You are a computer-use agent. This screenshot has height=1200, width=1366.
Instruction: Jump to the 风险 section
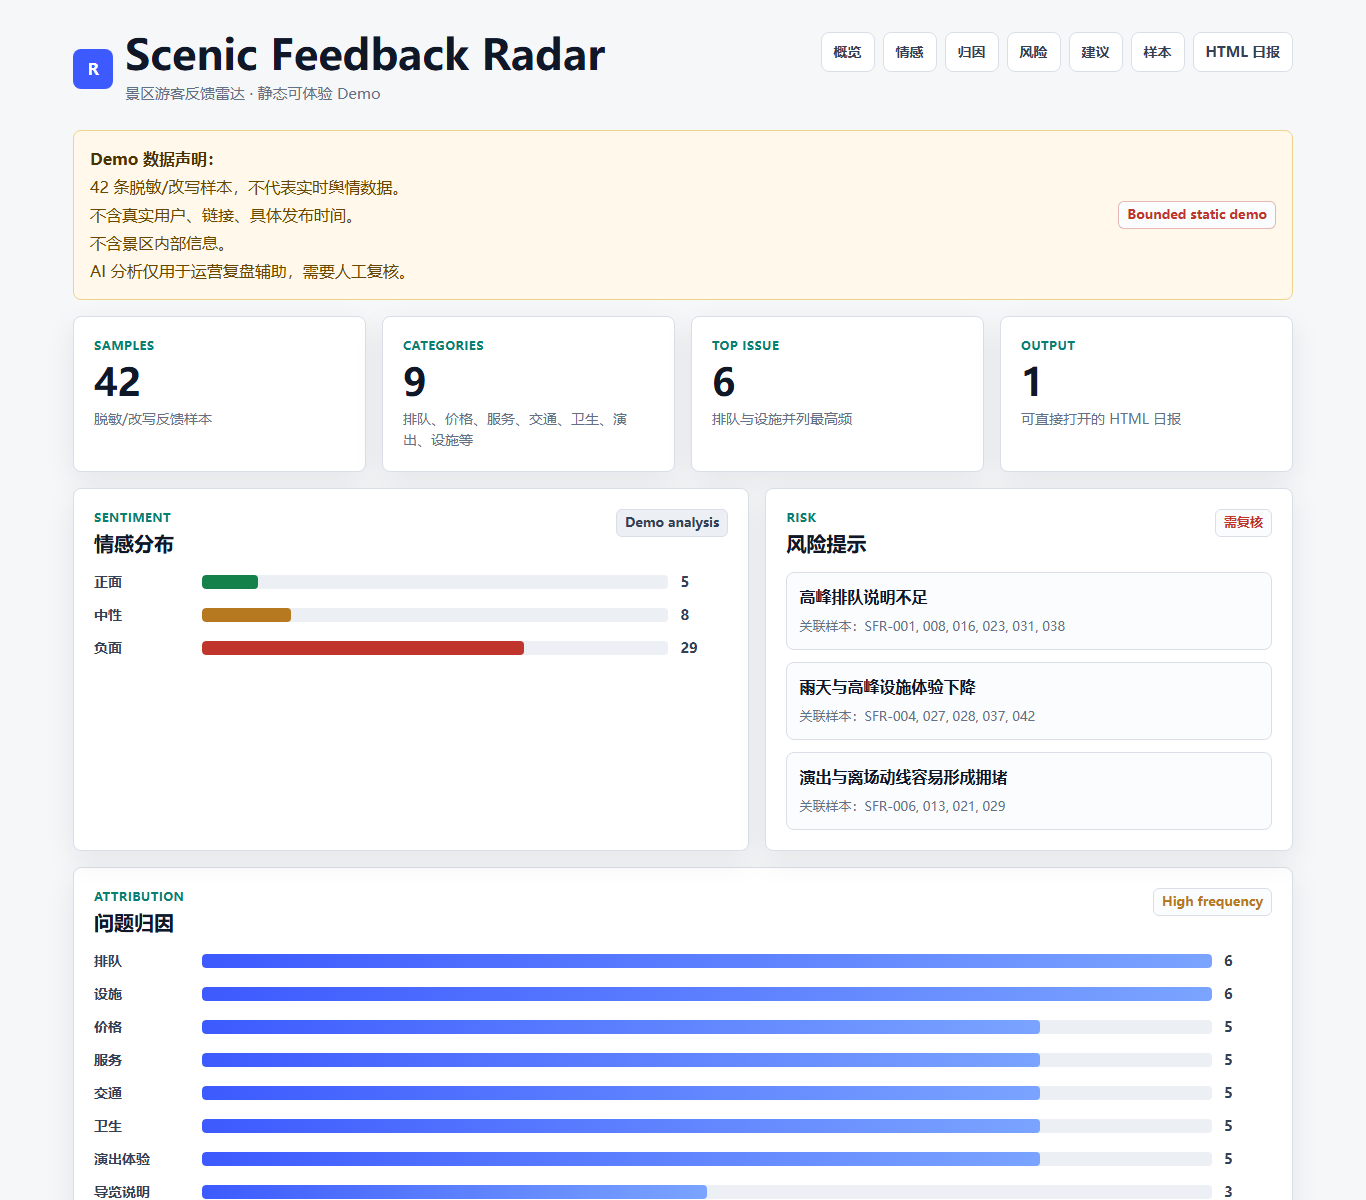coord(1034,52)
